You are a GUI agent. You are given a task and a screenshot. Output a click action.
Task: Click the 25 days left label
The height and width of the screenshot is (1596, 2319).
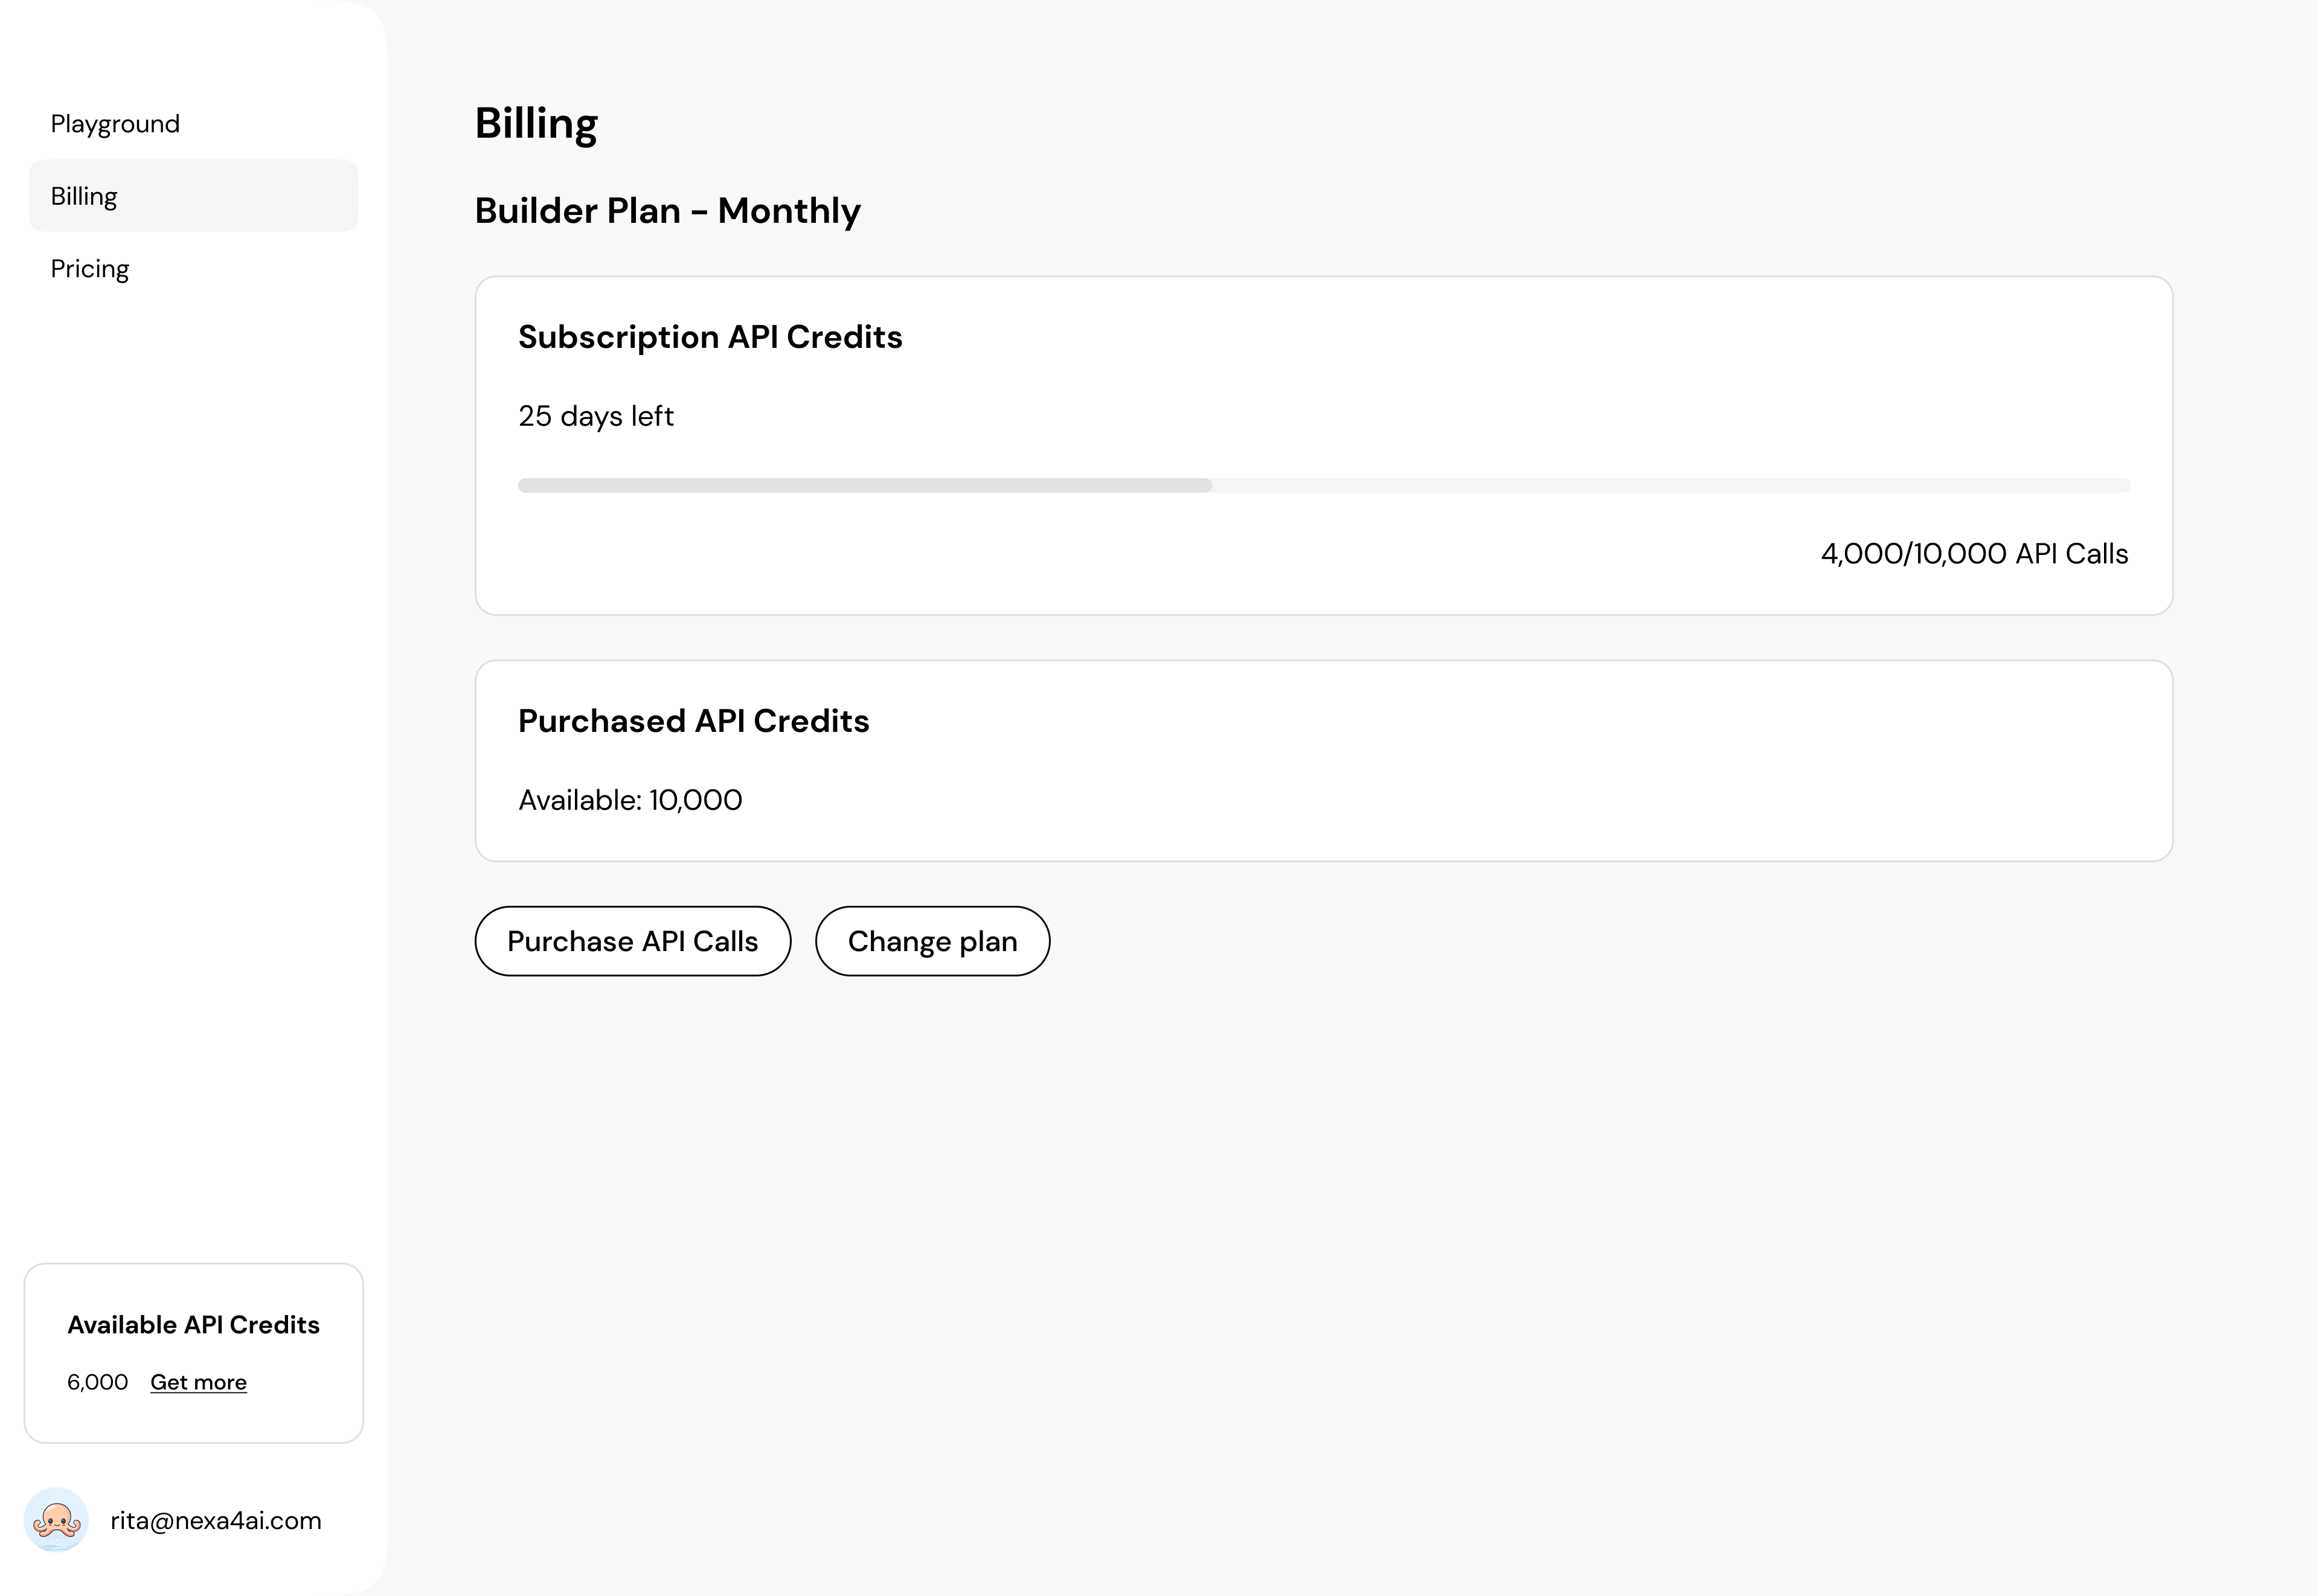pyautogui.click(x=596, y=416)
